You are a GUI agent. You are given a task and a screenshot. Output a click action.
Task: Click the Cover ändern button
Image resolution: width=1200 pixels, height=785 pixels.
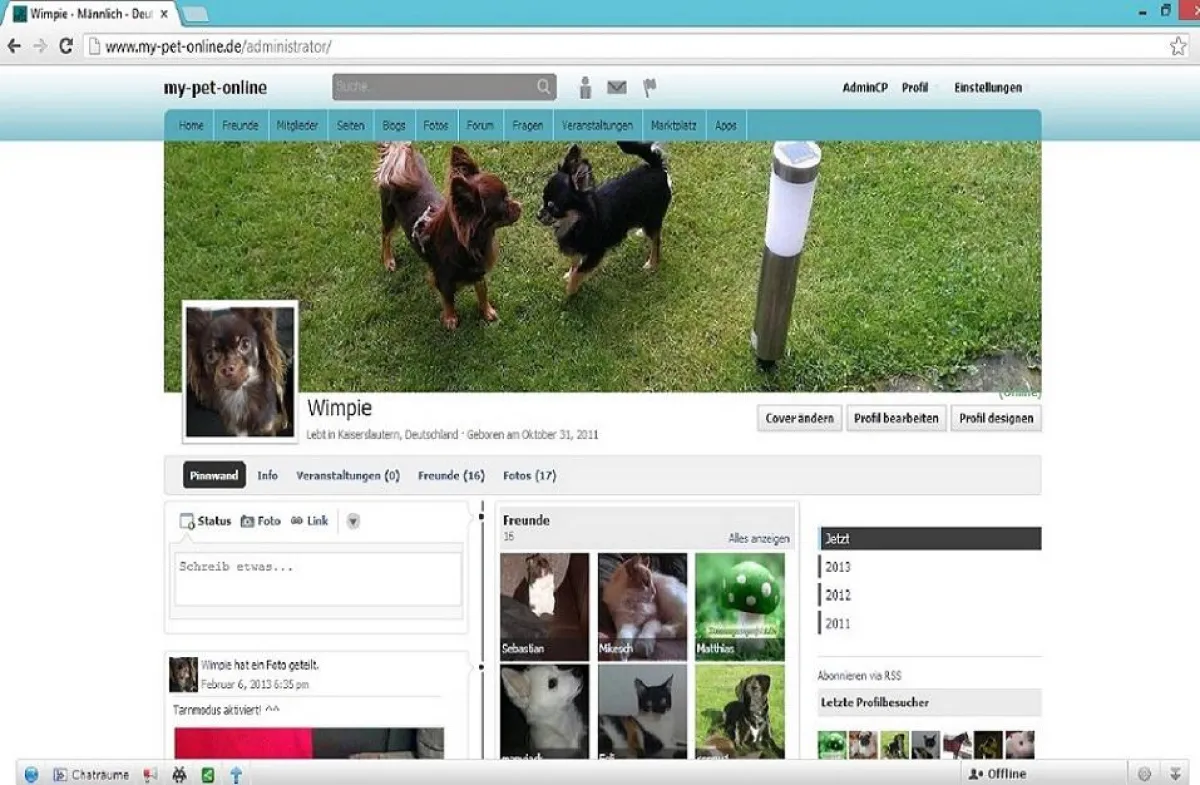799,419
